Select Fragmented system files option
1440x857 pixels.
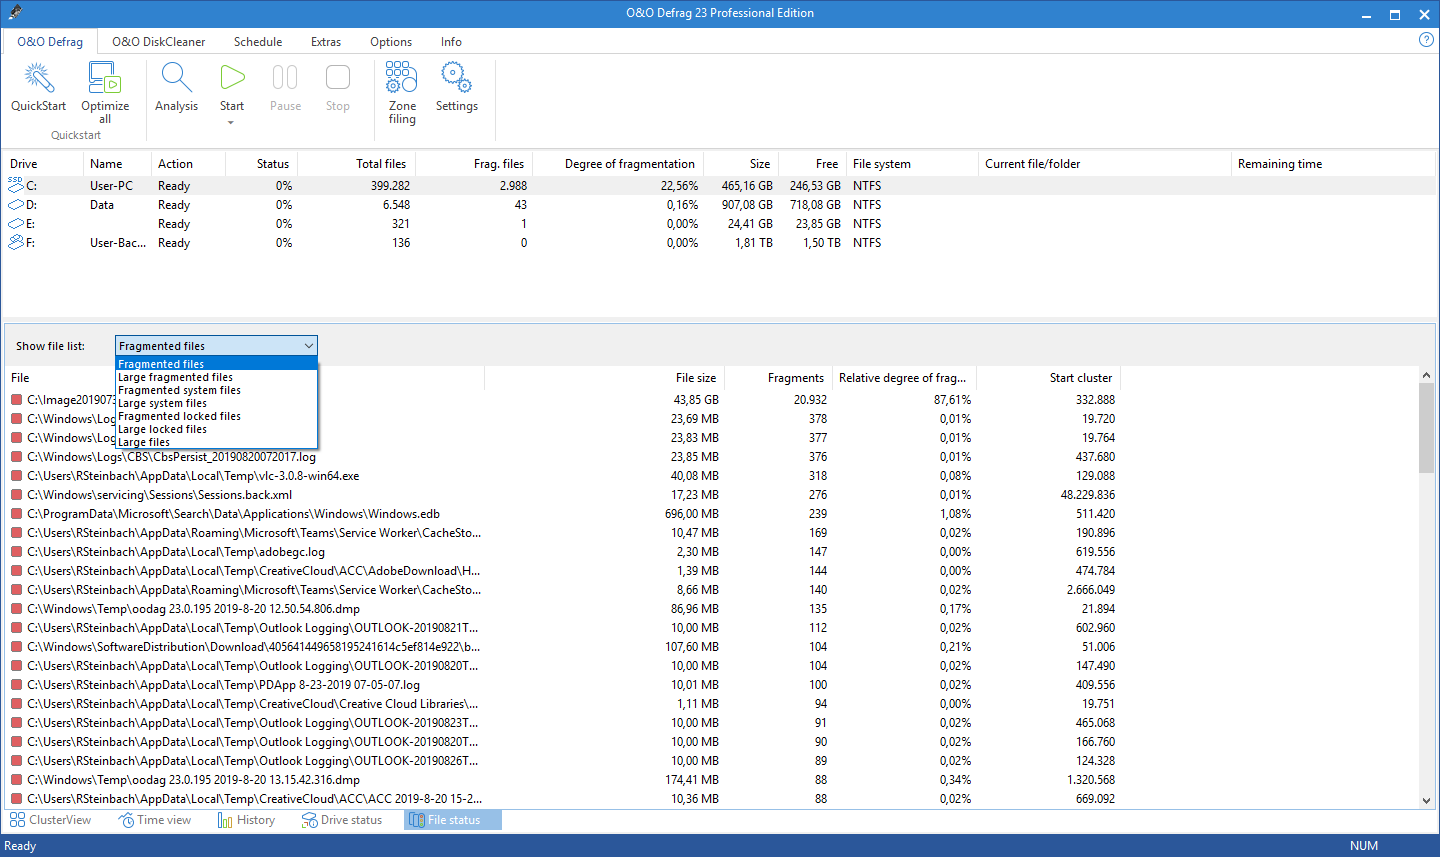coord(179,390)
